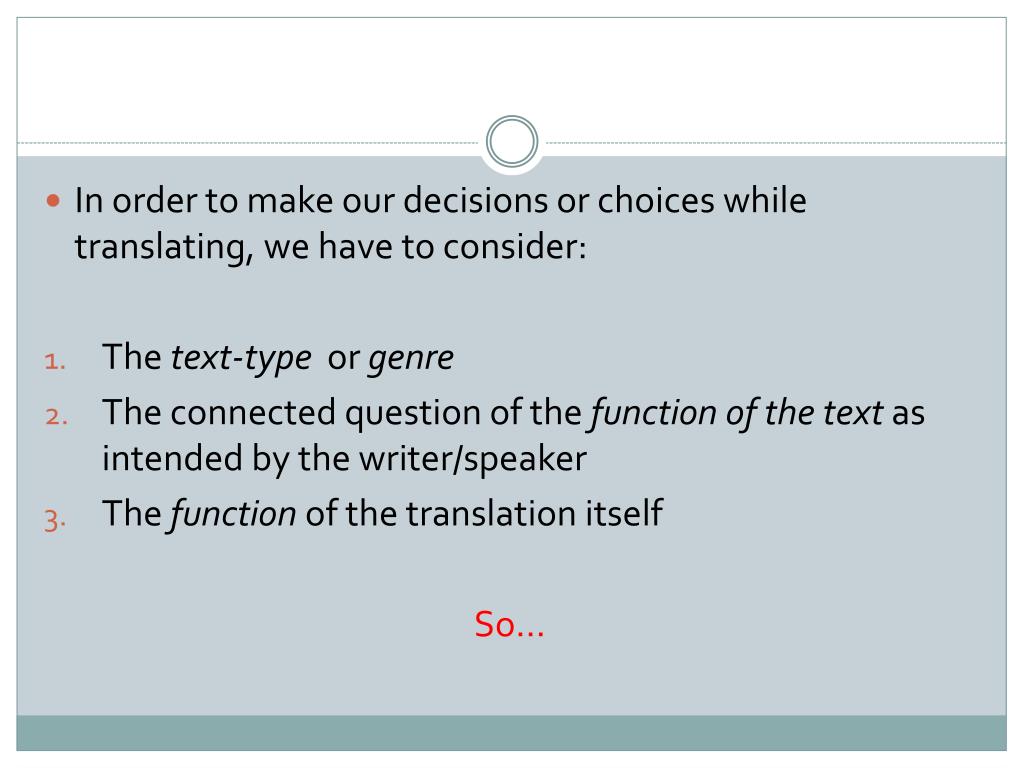Screen dimensions: 1024x768
Task: Click the orange list number 3
Action: 55,520
